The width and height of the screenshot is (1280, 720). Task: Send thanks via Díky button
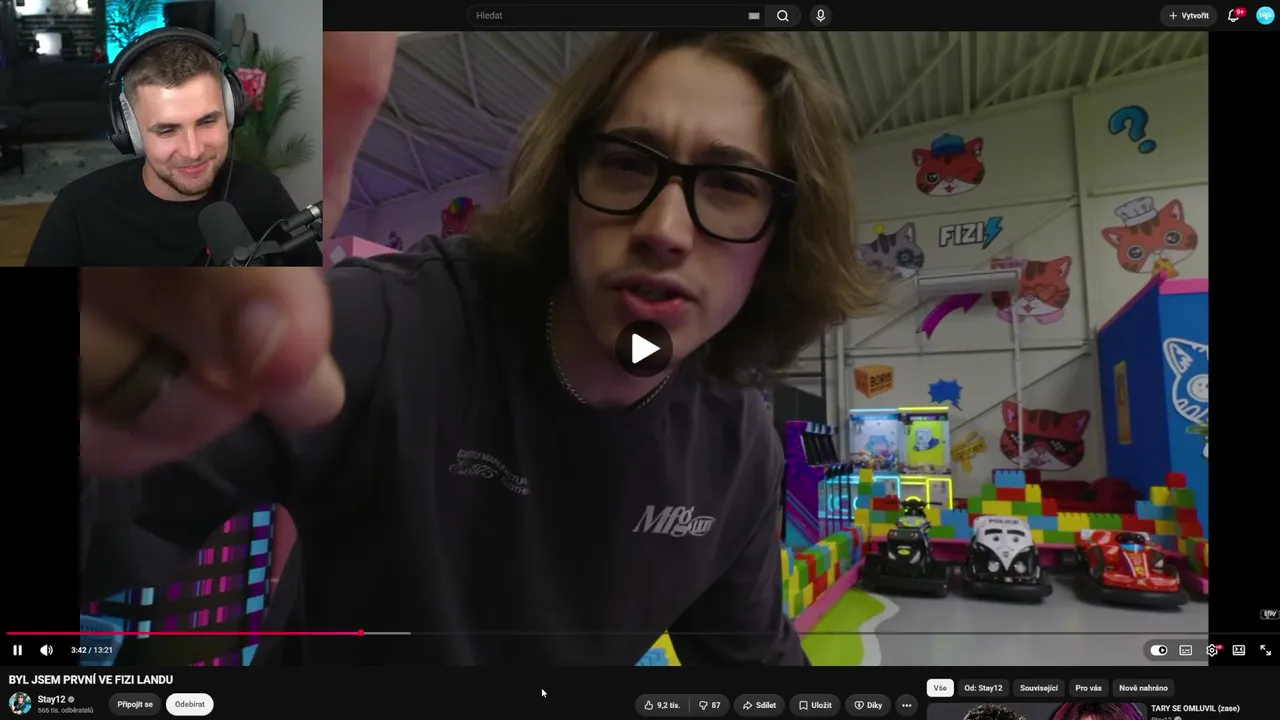coord(868,705)
